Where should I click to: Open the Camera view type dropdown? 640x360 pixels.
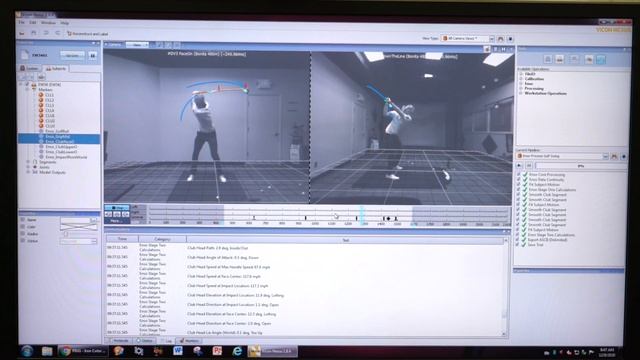coord(137,45)
